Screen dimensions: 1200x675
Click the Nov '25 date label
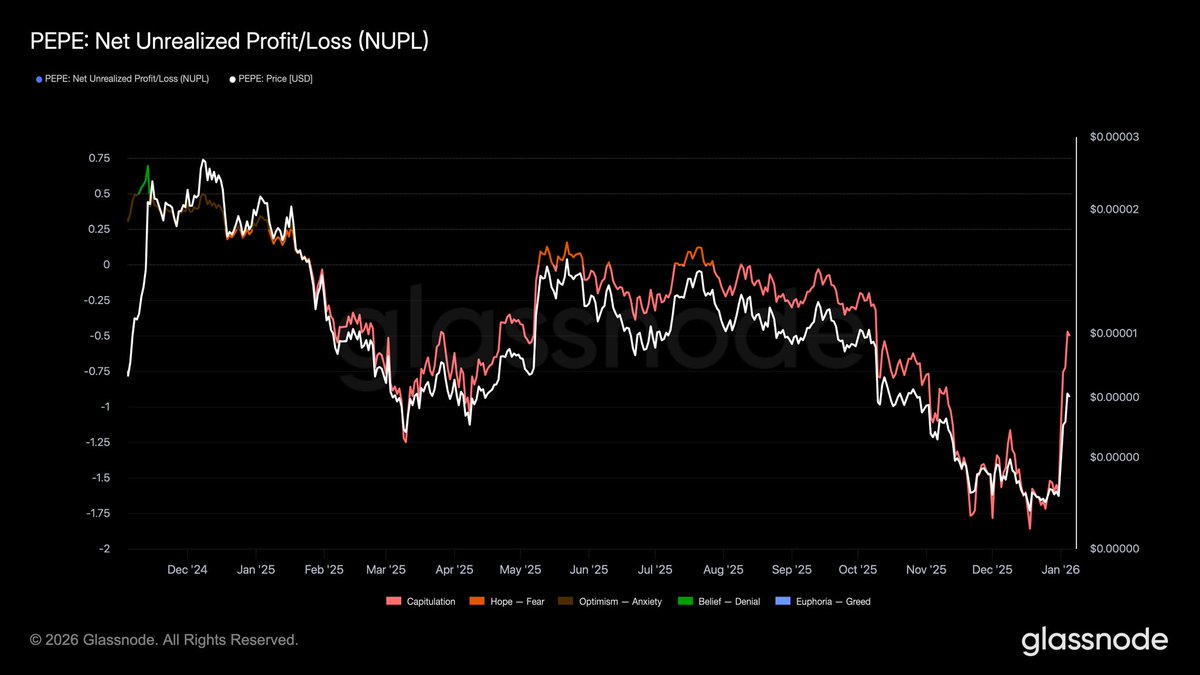coord(926,570)
